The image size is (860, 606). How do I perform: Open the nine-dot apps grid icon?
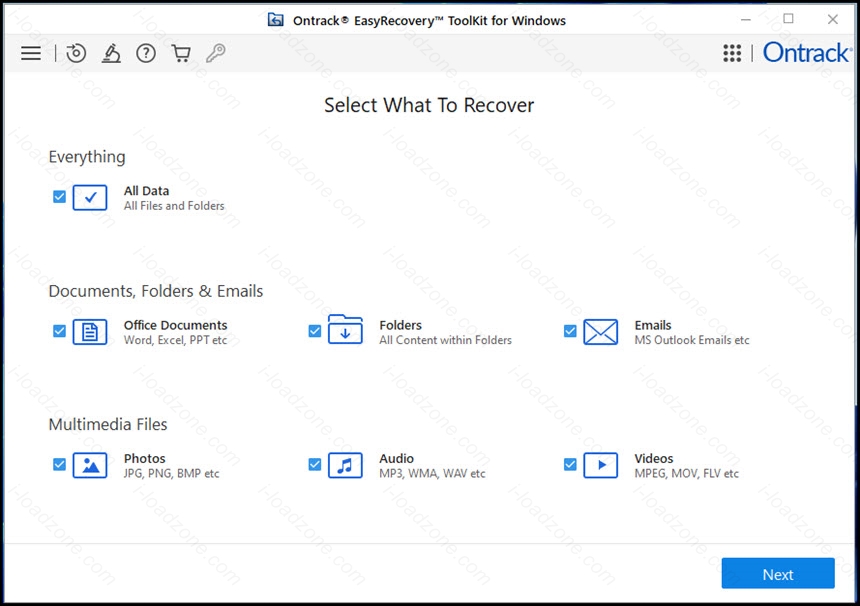(x=732, y=53)
